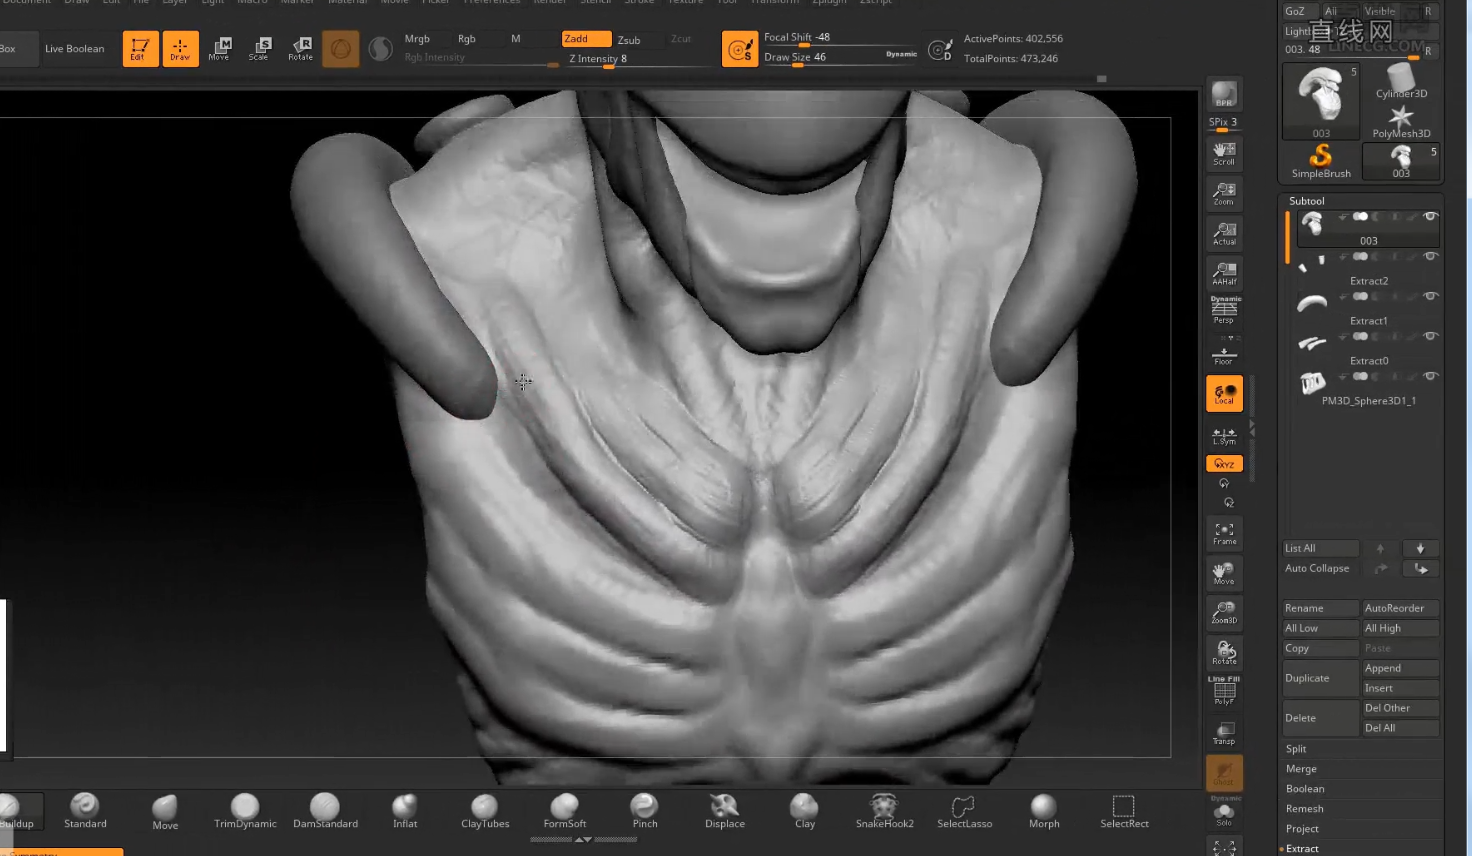Click the BPR render button
Screen dimensions: 1472x856
(x=1224, y=95)
